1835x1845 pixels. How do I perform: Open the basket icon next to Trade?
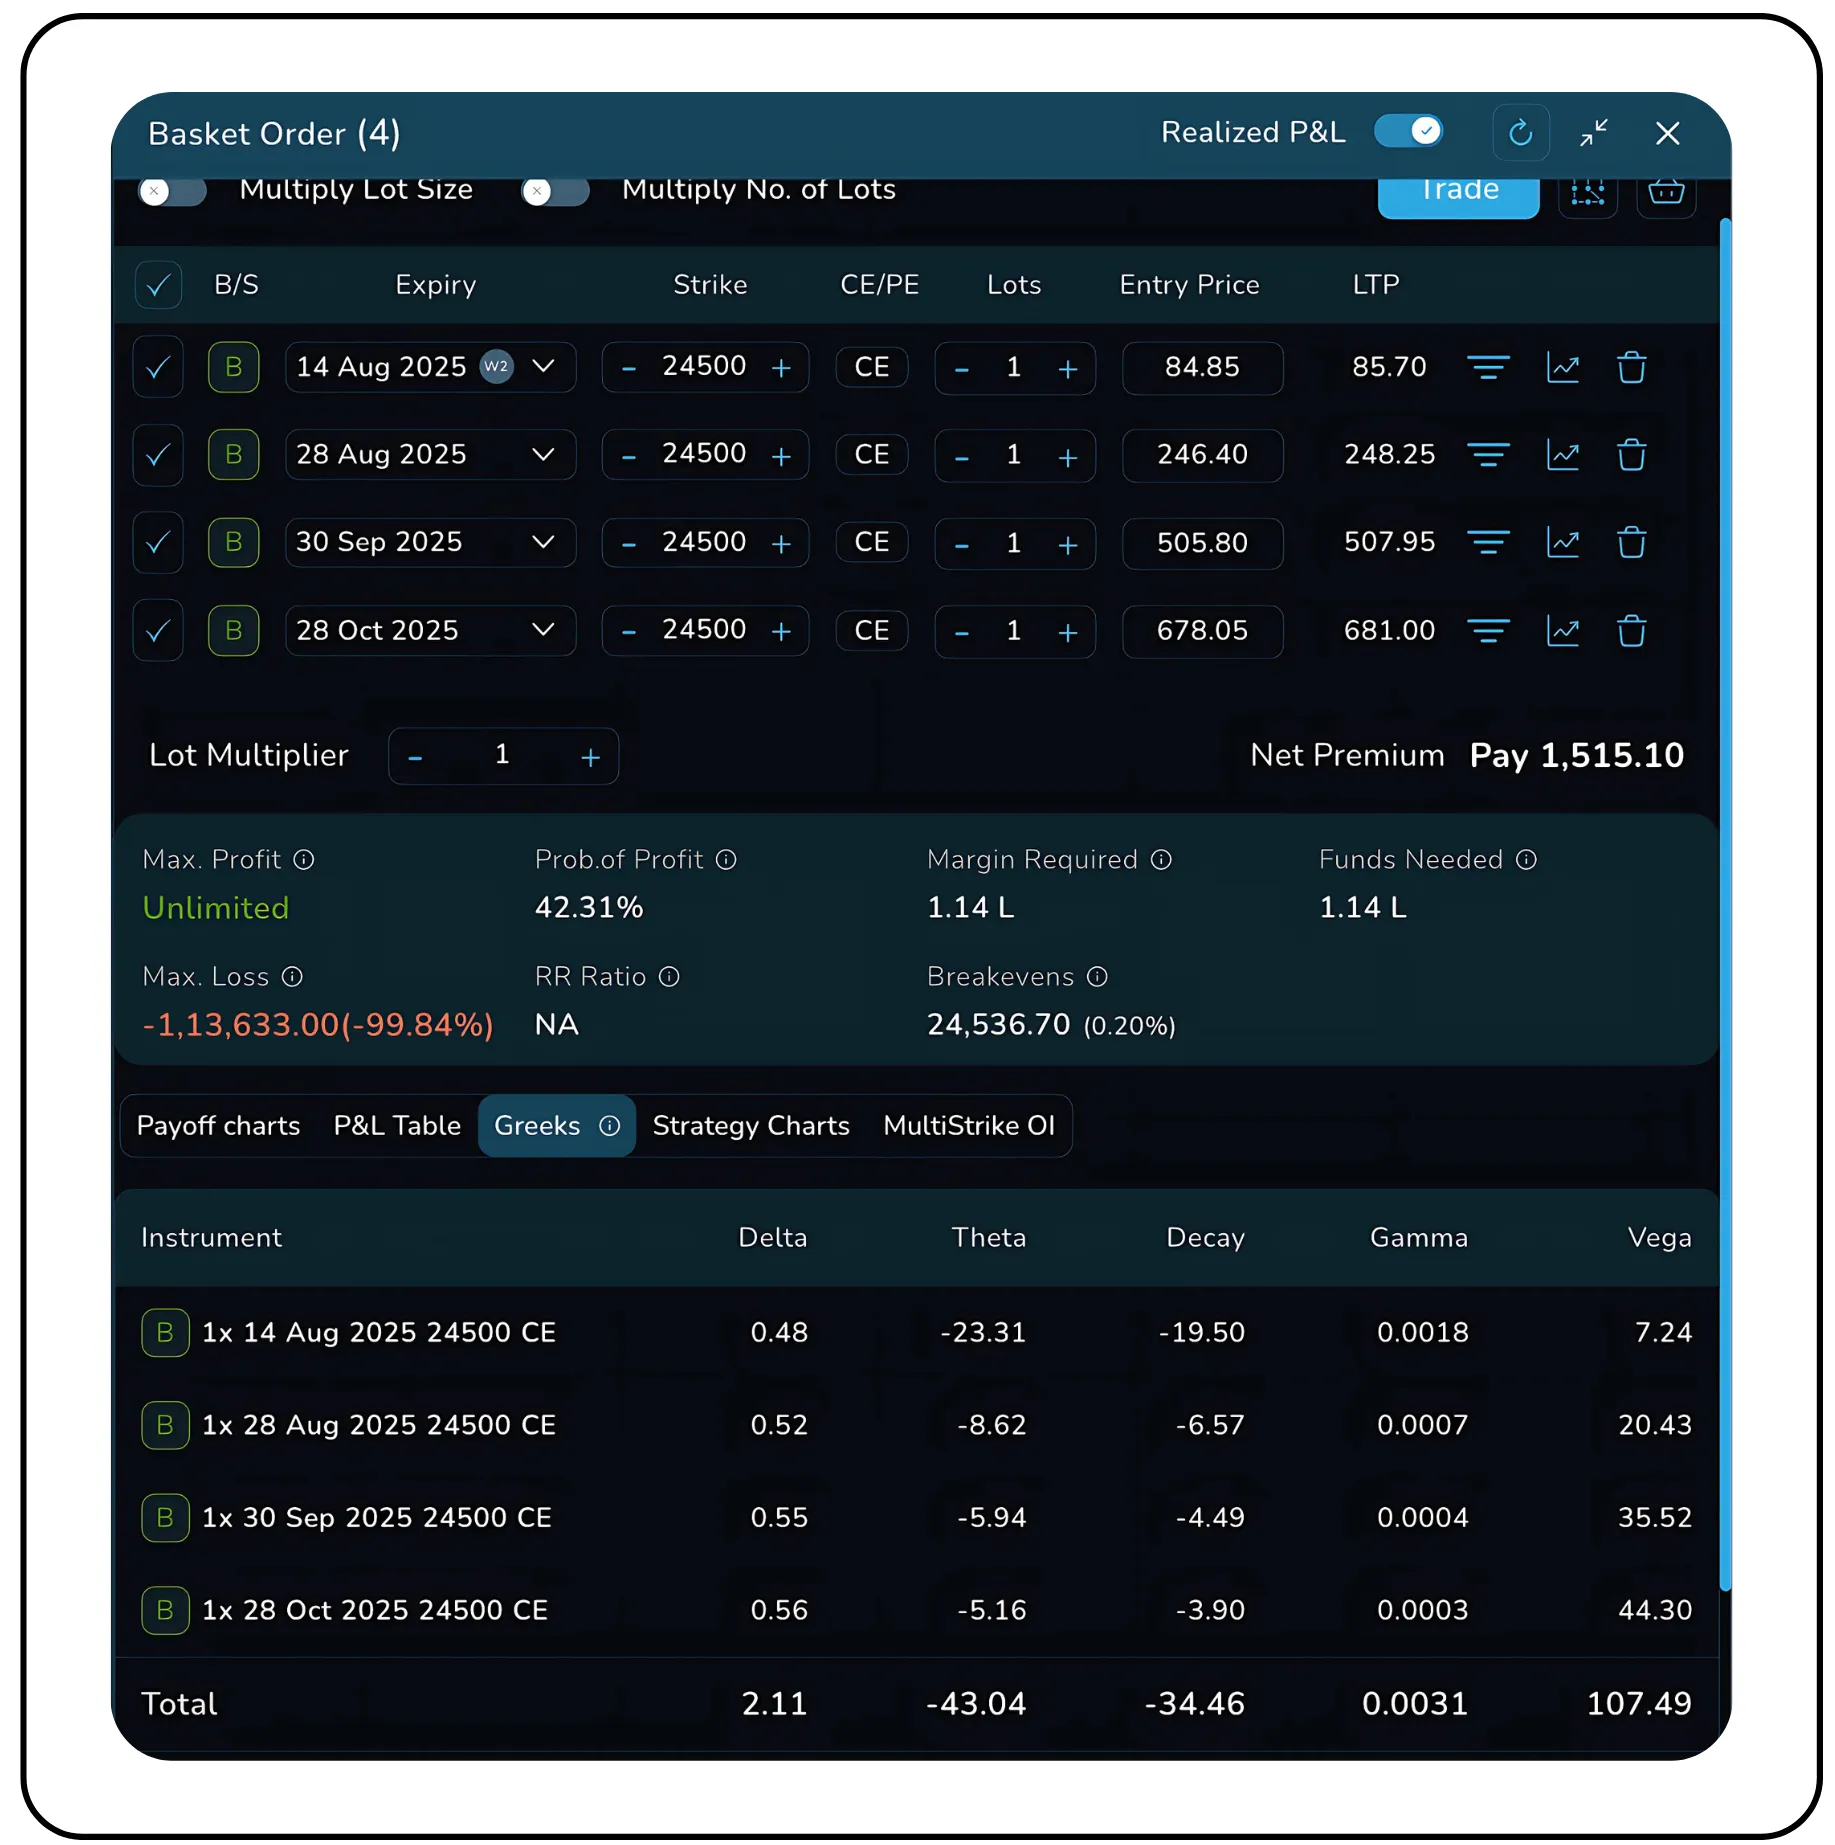1666,191
